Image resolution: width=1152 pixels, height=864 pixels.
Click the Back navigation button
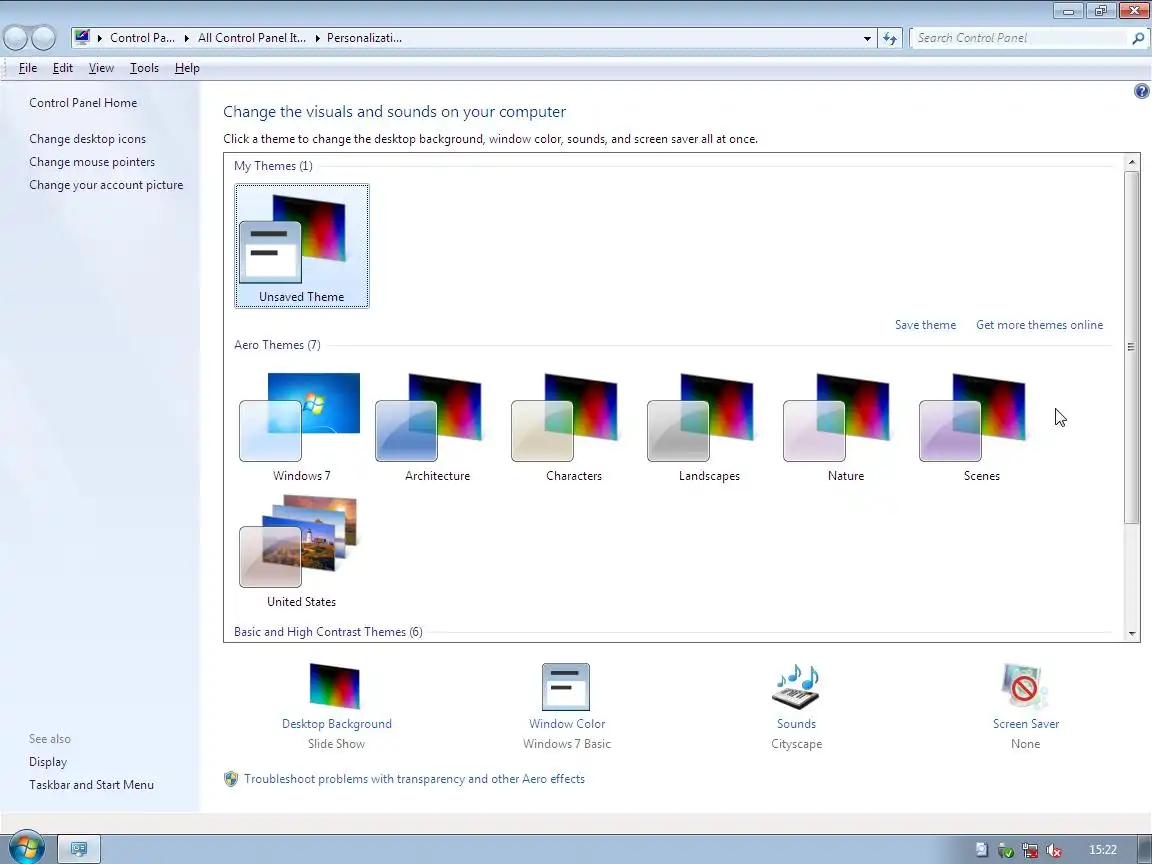(15, 37)
